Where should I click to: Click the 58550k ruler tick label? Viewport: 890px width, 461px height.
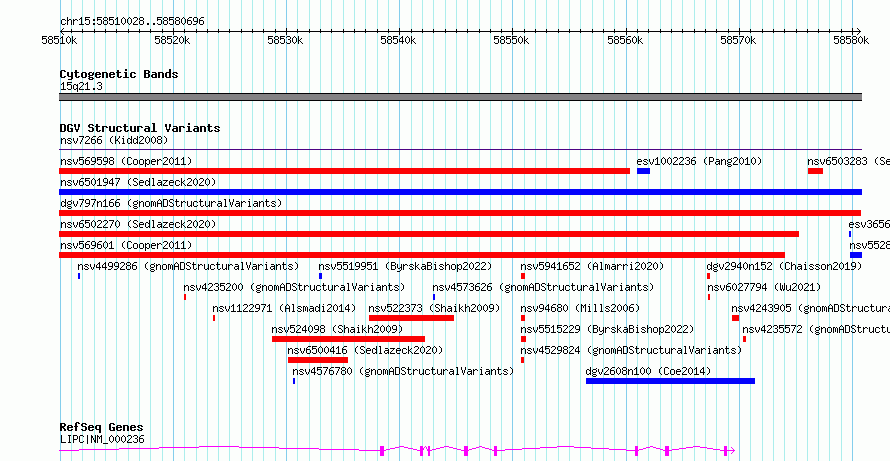[x=512, y=41]
